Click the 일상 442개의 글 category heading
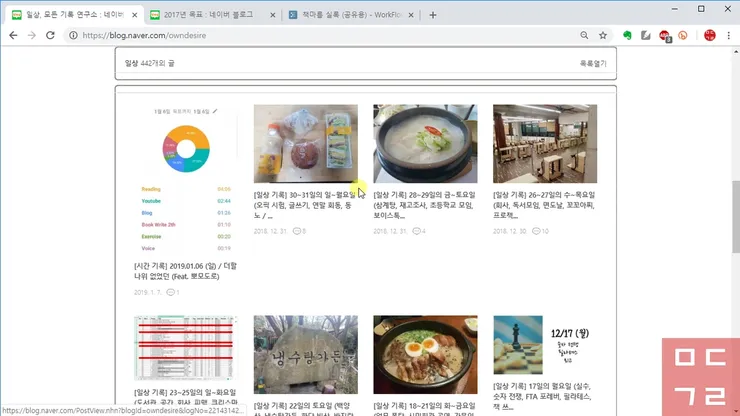 click(150, 63)
